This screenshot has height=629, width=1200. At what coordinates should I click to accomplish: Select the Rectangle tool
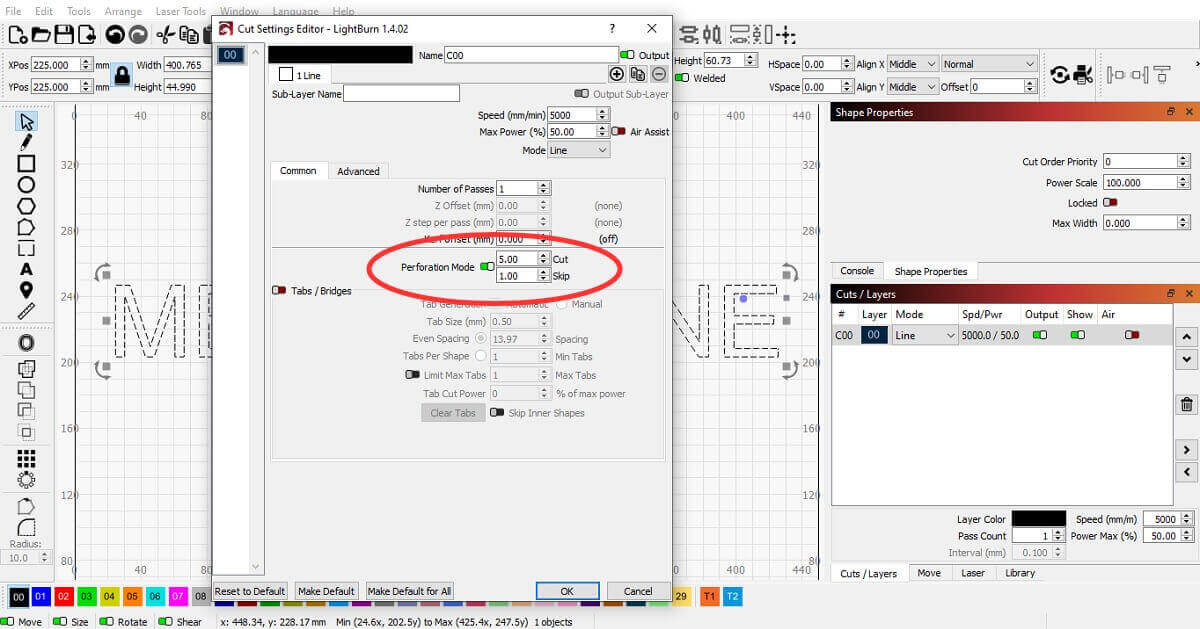(x=26, y=163)
